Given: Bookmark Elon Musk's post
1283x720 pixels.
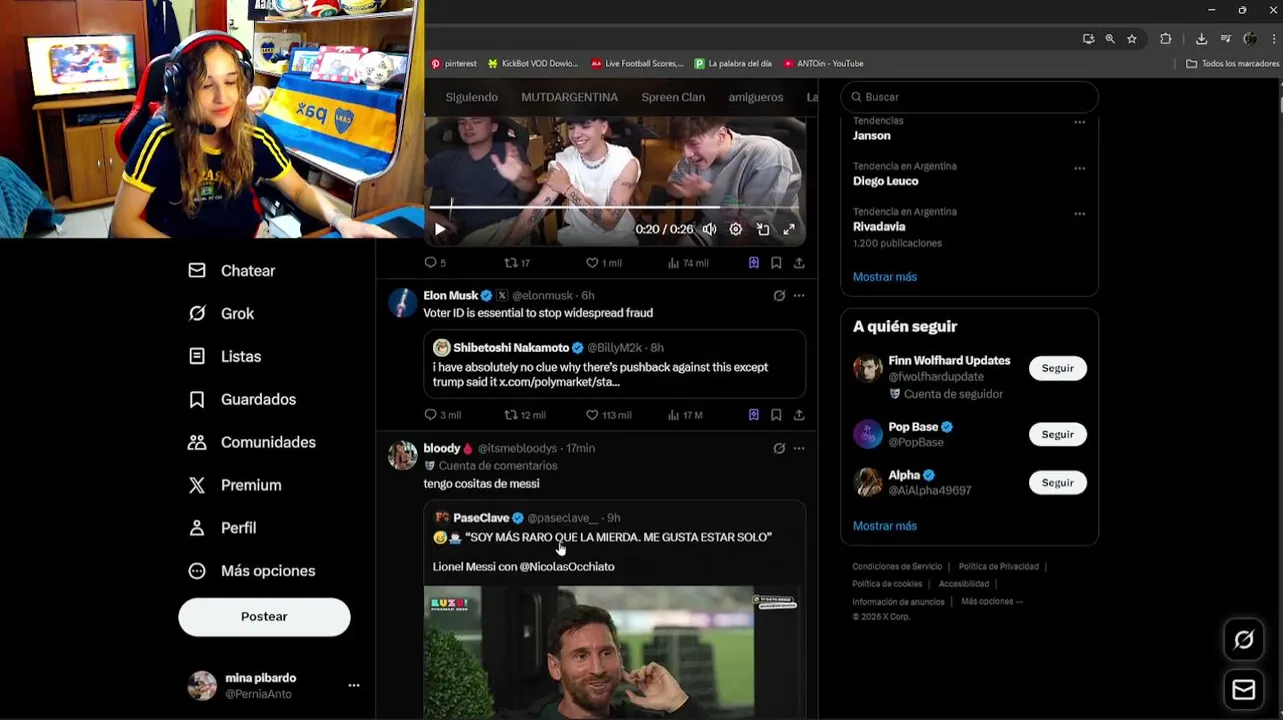Looking at the screenshot, I should 776,415.
